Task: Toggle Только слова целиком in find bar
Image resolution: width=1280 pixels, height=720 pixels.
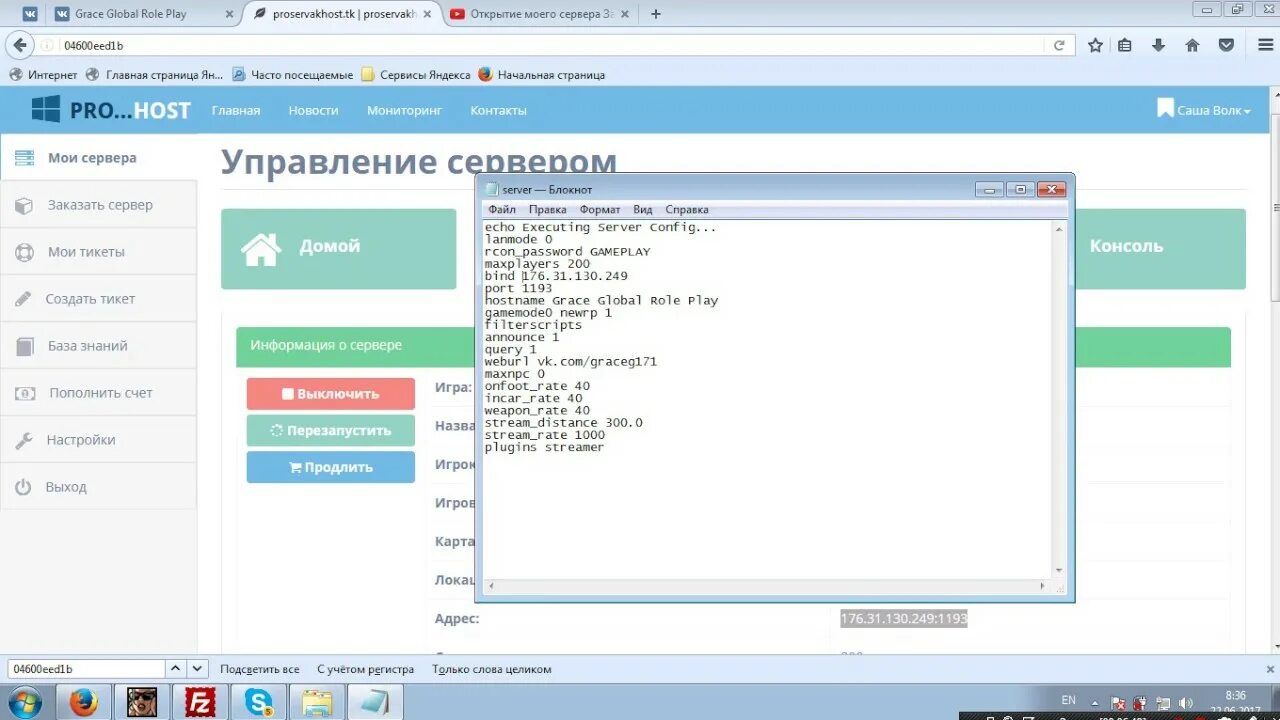Action: click(491, 669)
